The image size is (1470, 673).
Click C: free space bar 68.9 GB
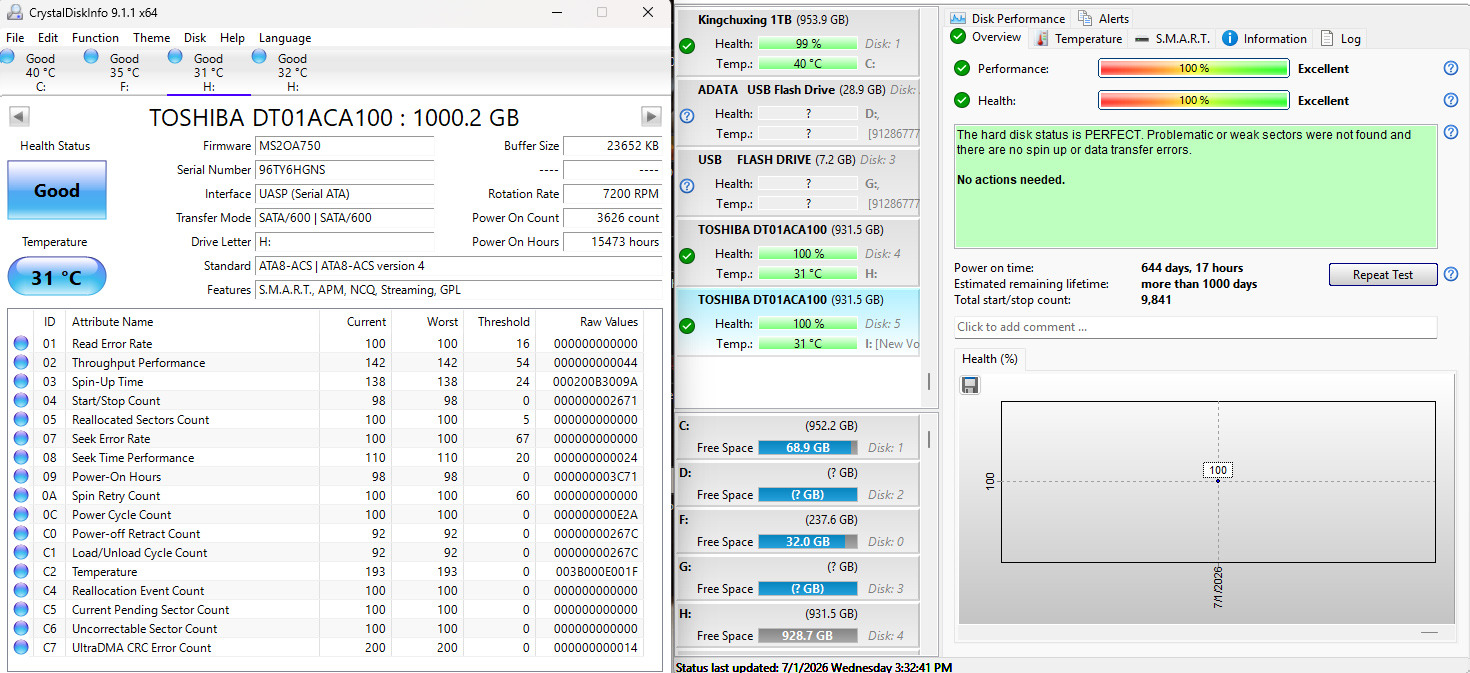[x=808, y=448]
